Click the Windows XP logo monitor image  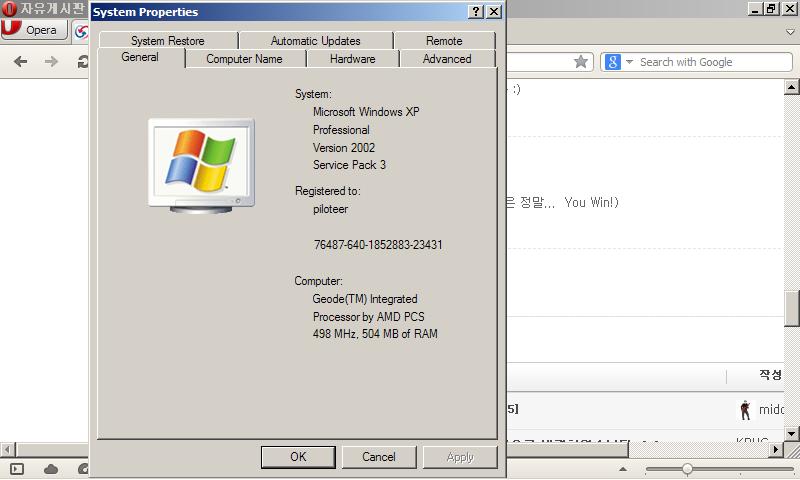202,166
